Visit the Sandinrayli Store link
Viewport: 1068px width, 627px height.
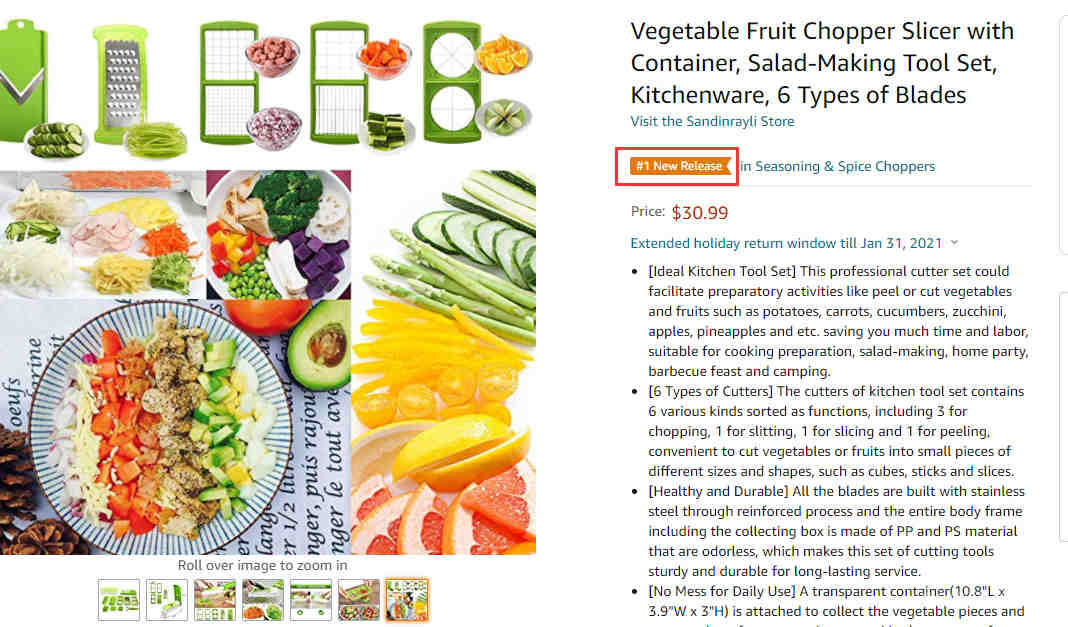(x=712, y=121)
